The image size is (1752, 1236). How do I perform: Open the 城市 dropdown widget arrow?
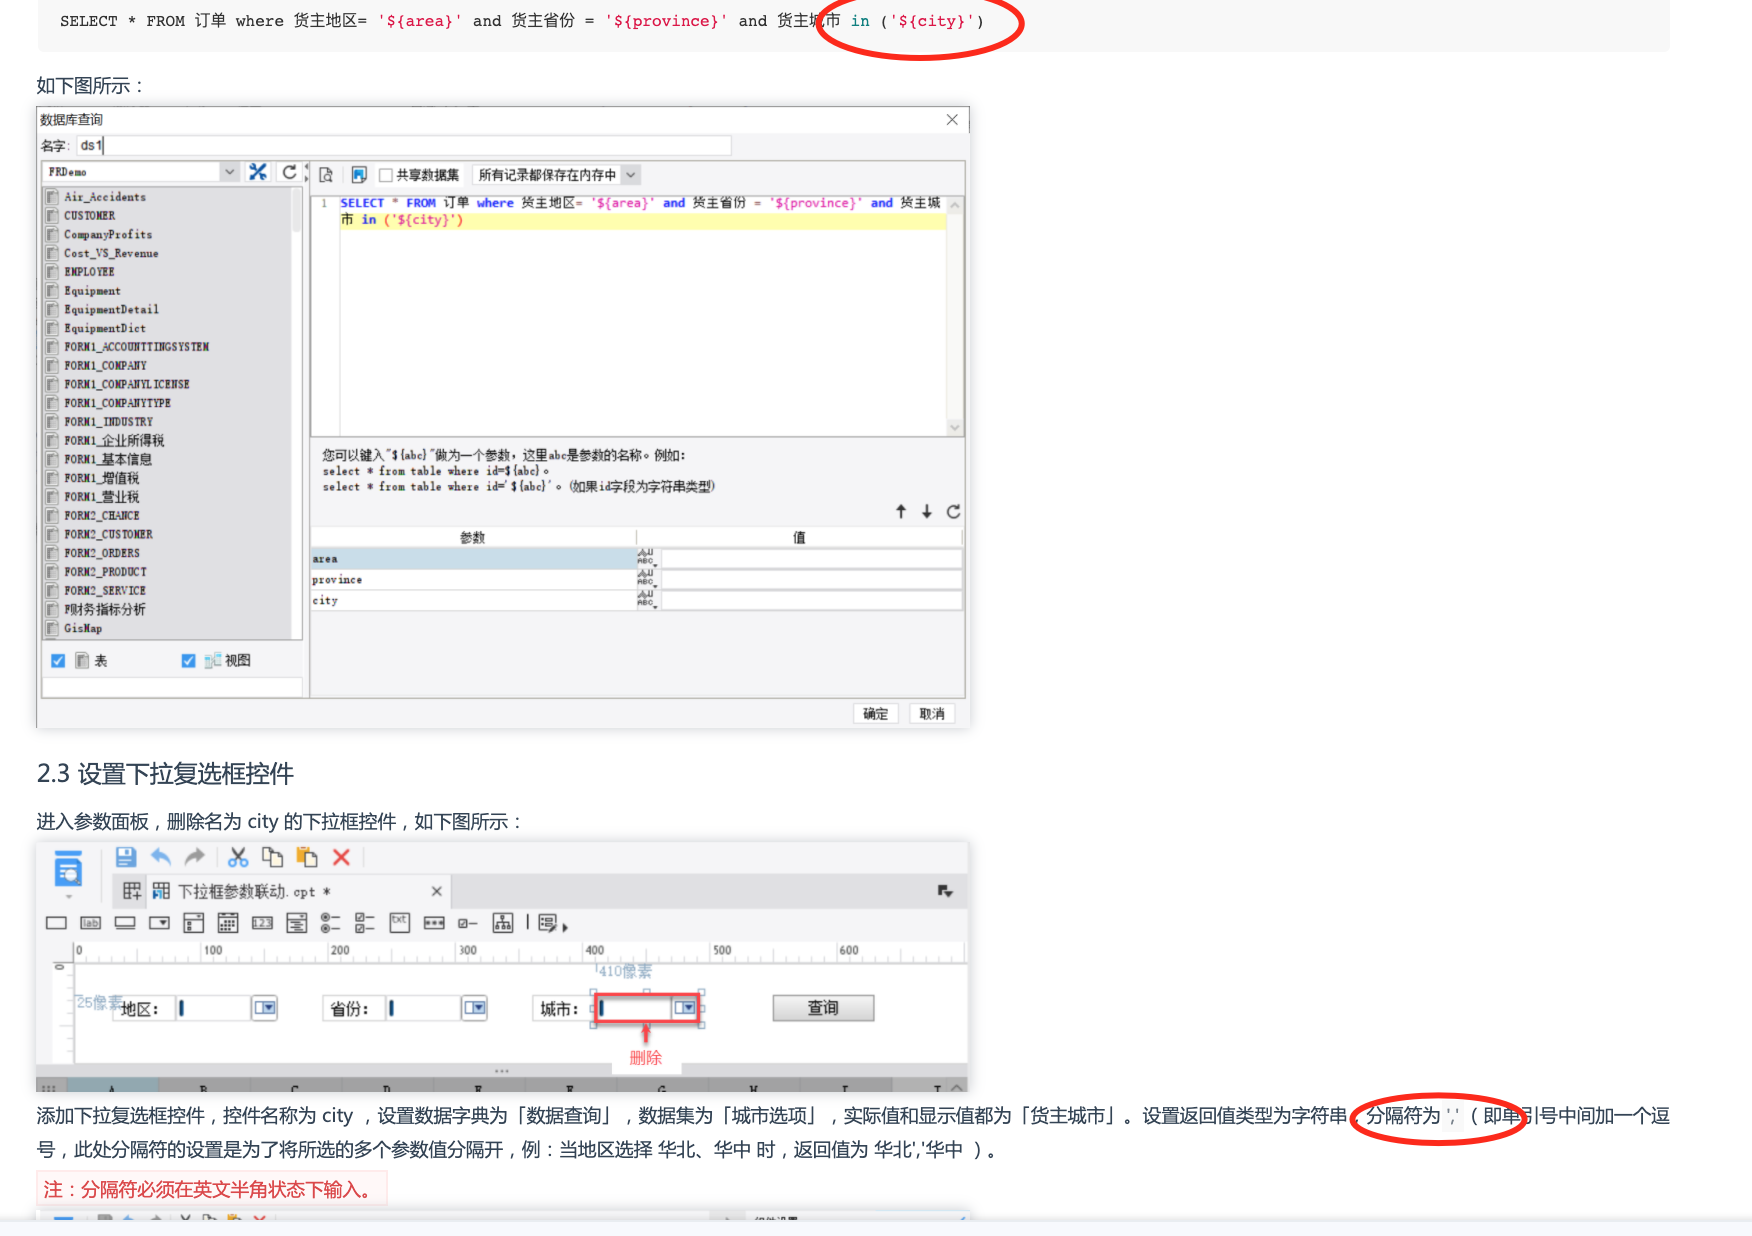coord(685,1008)
